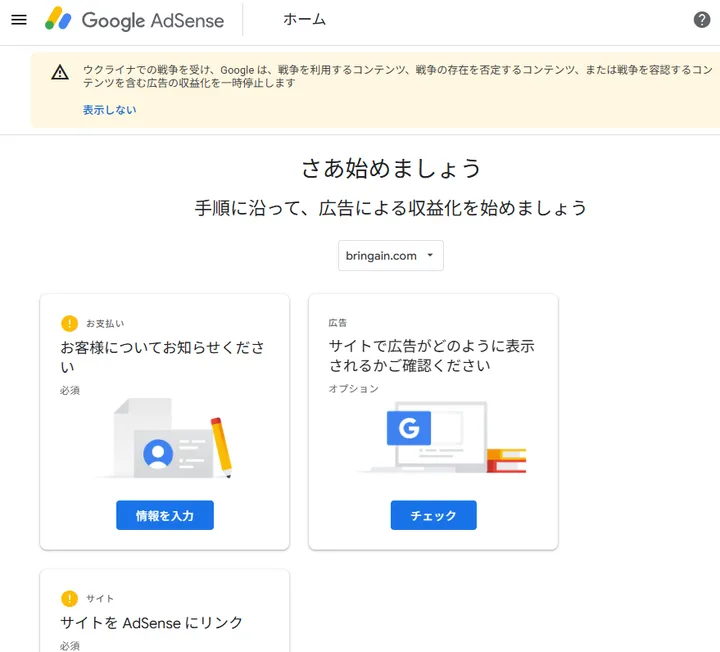The image size is (720, 652).
Task: Click お客様についてお知らせください card title
Action: [163, 357]
